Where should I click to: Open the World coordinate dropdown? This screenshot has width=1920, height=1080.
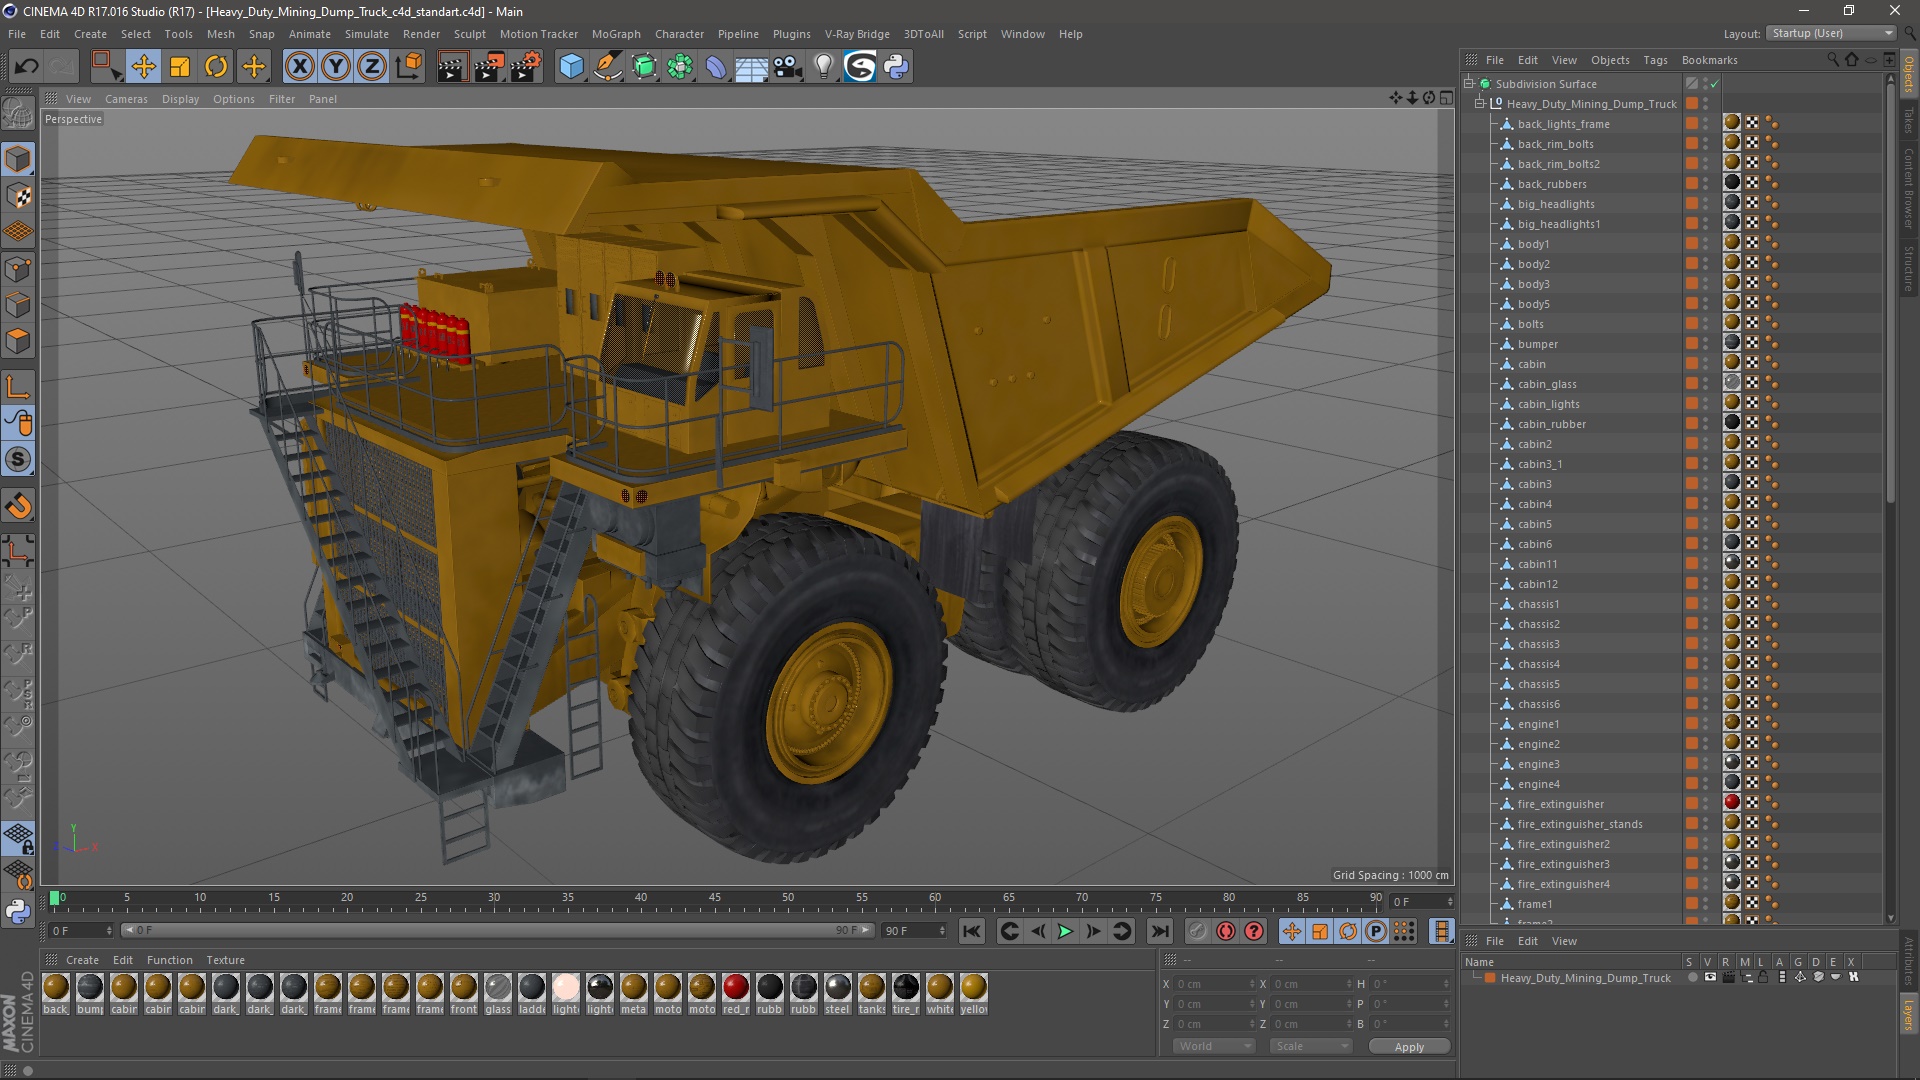(x=1214, y=1046)
